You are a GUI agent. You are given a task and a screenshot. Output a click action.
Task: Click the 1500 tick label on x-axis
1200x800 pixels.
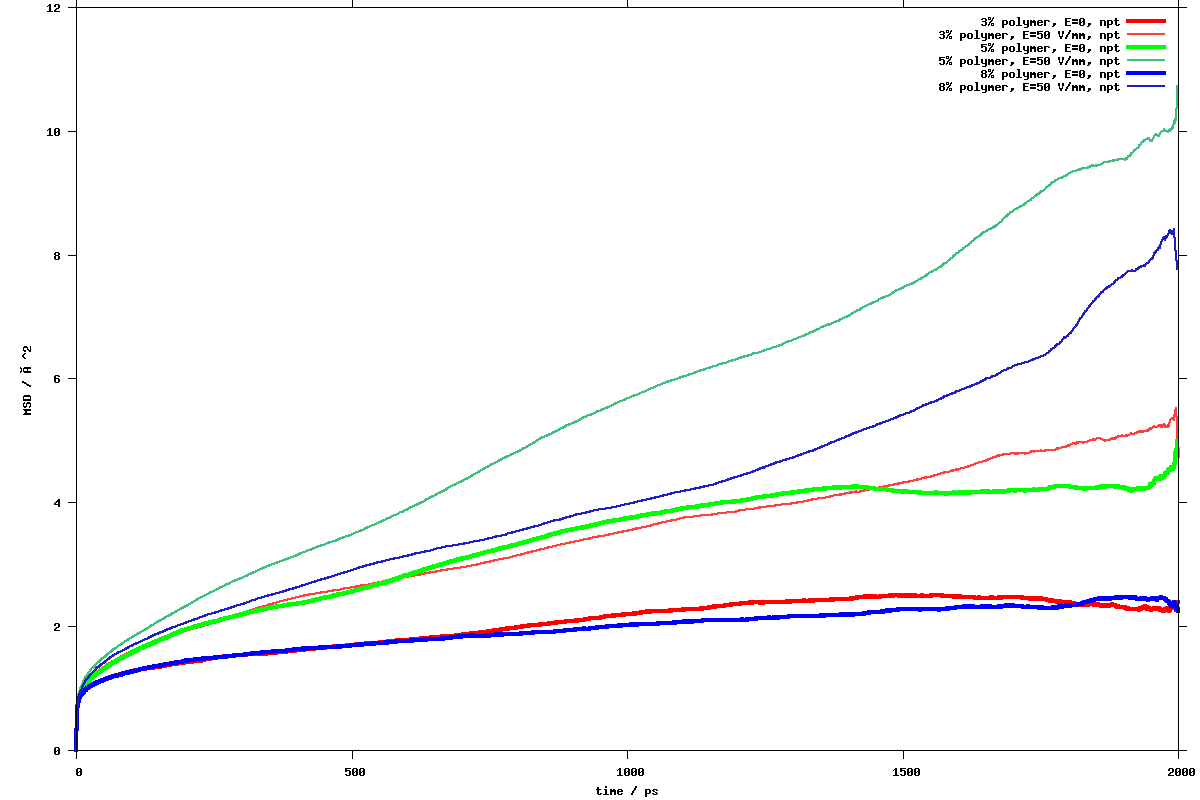[903, 772]
